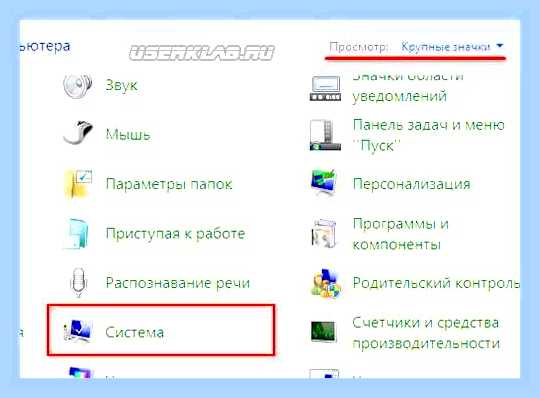Open Родительский контроль link
The height and width of the screenshot is (398, 540).
tap(436, 283)
